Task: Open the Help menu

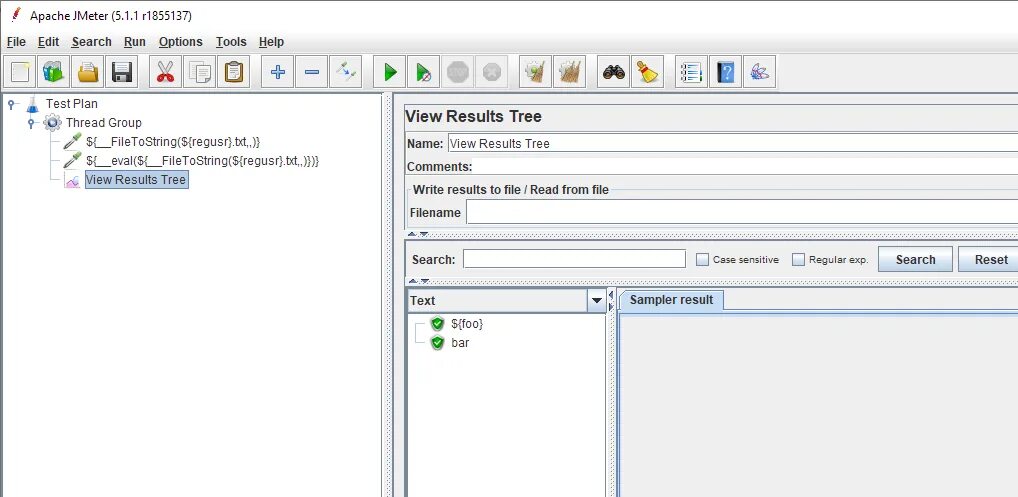Action: 271,42
